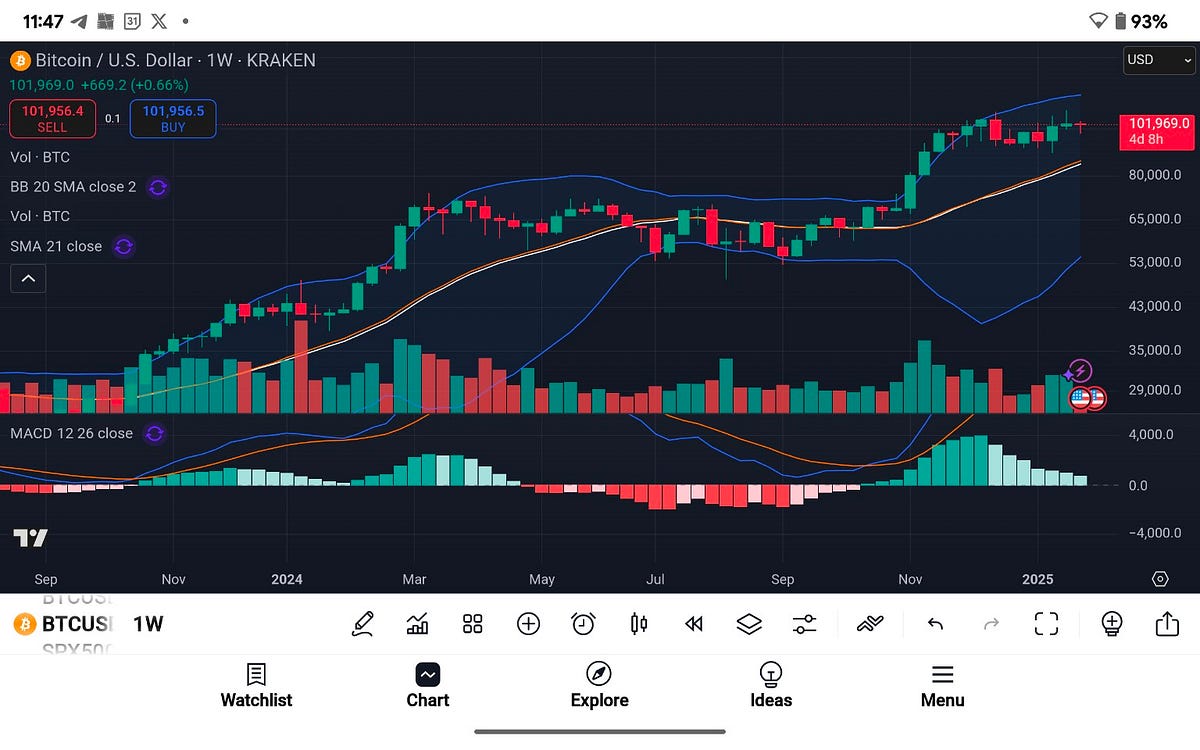Start bar replay with the rewind icon
The width and height of the screenshot is (1200, 750).
[x=693, y=623]
